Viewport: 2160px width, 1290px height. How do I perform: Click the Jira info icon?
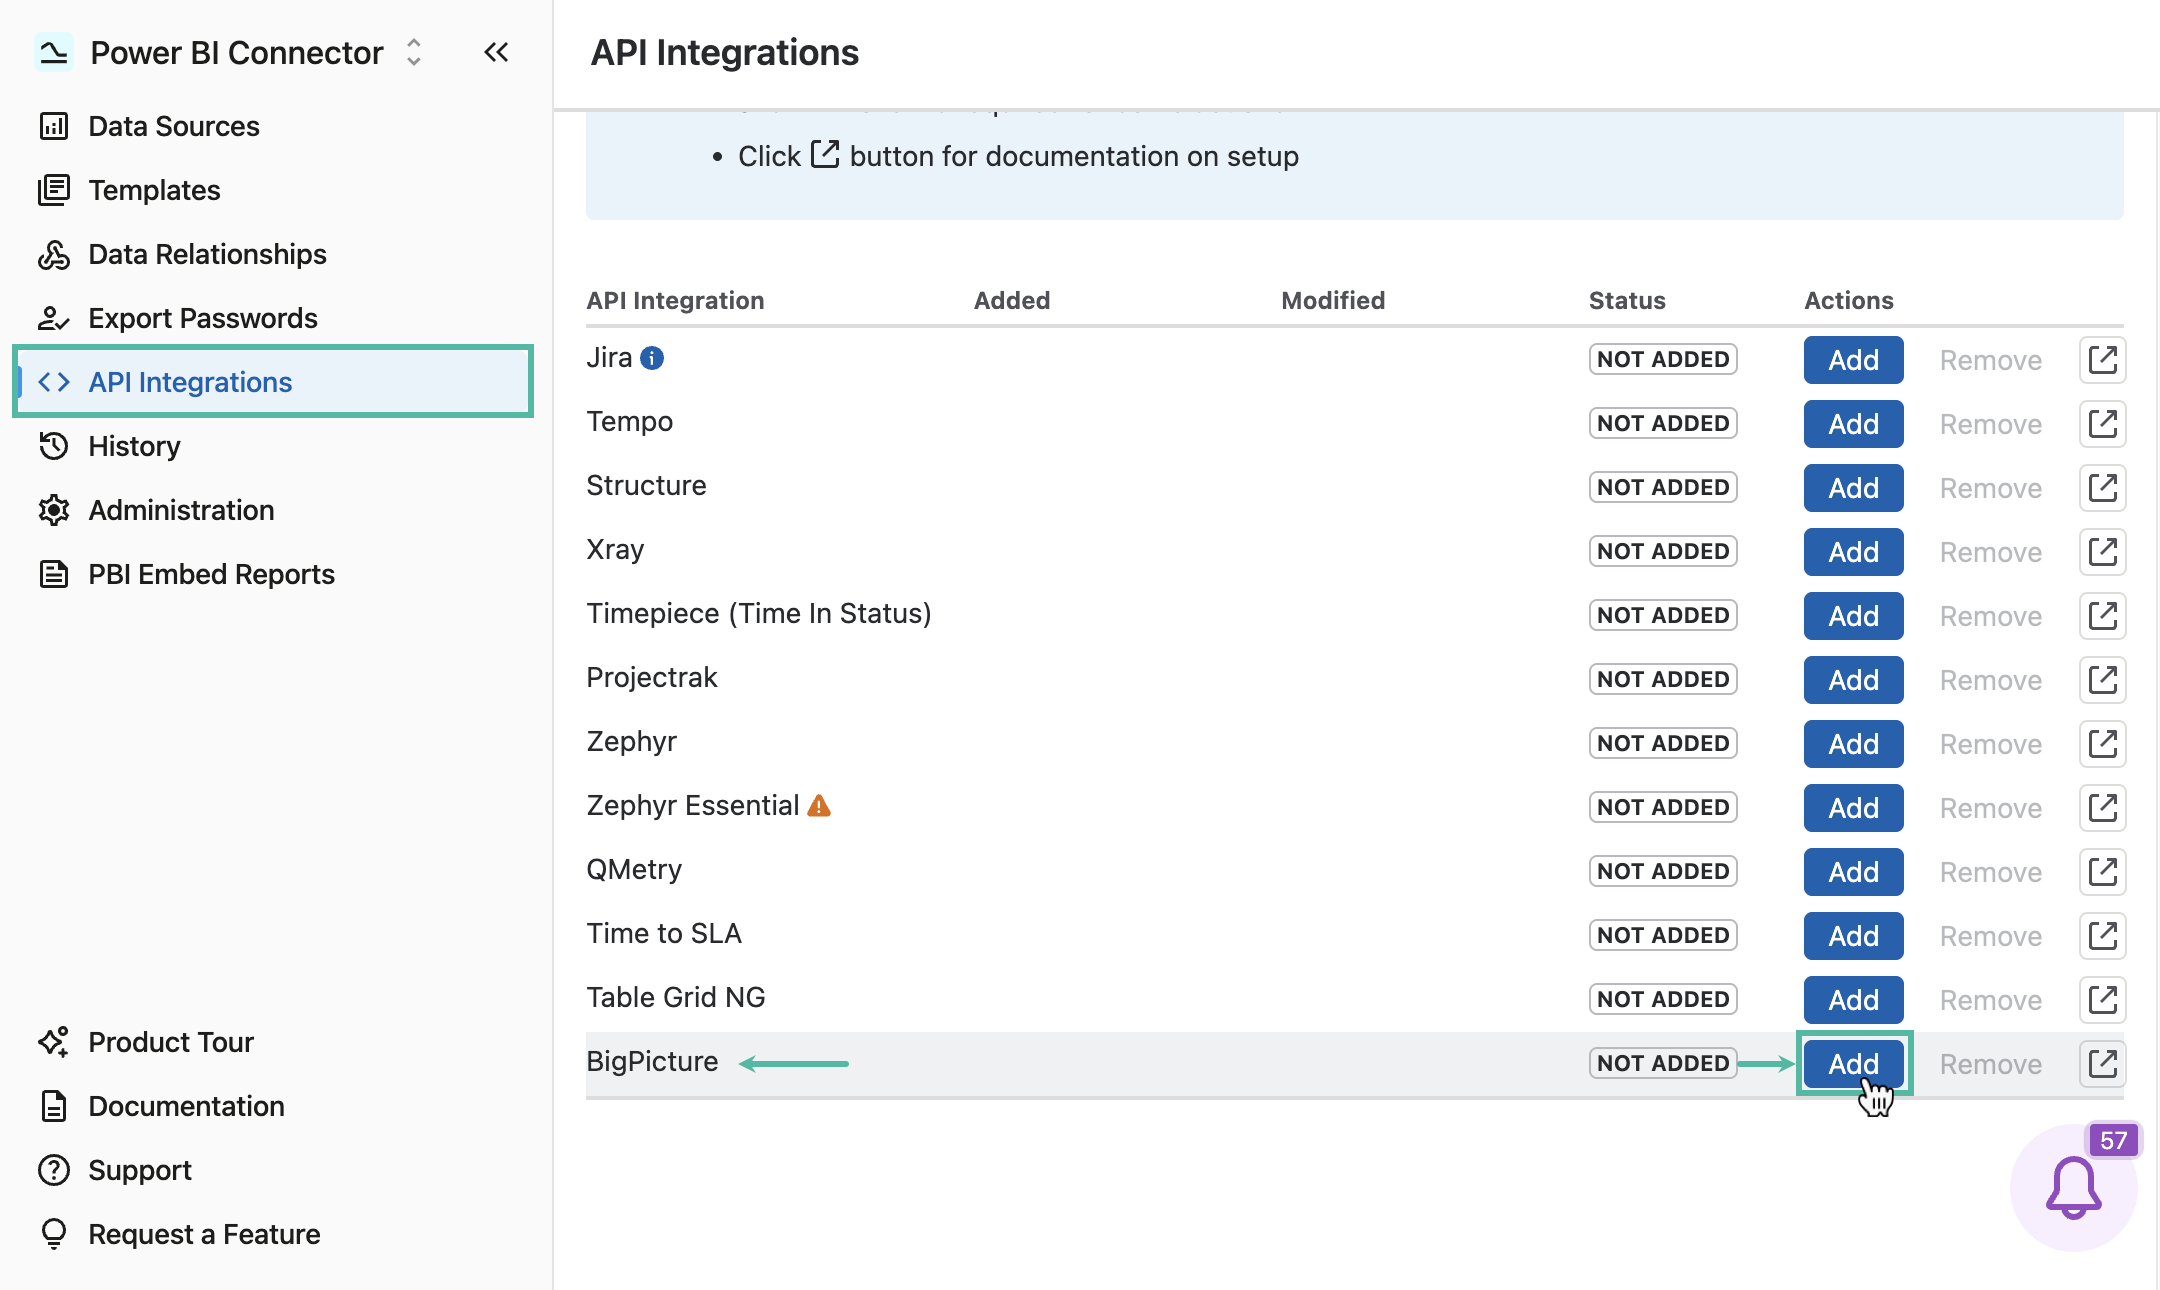pos(652,358)
